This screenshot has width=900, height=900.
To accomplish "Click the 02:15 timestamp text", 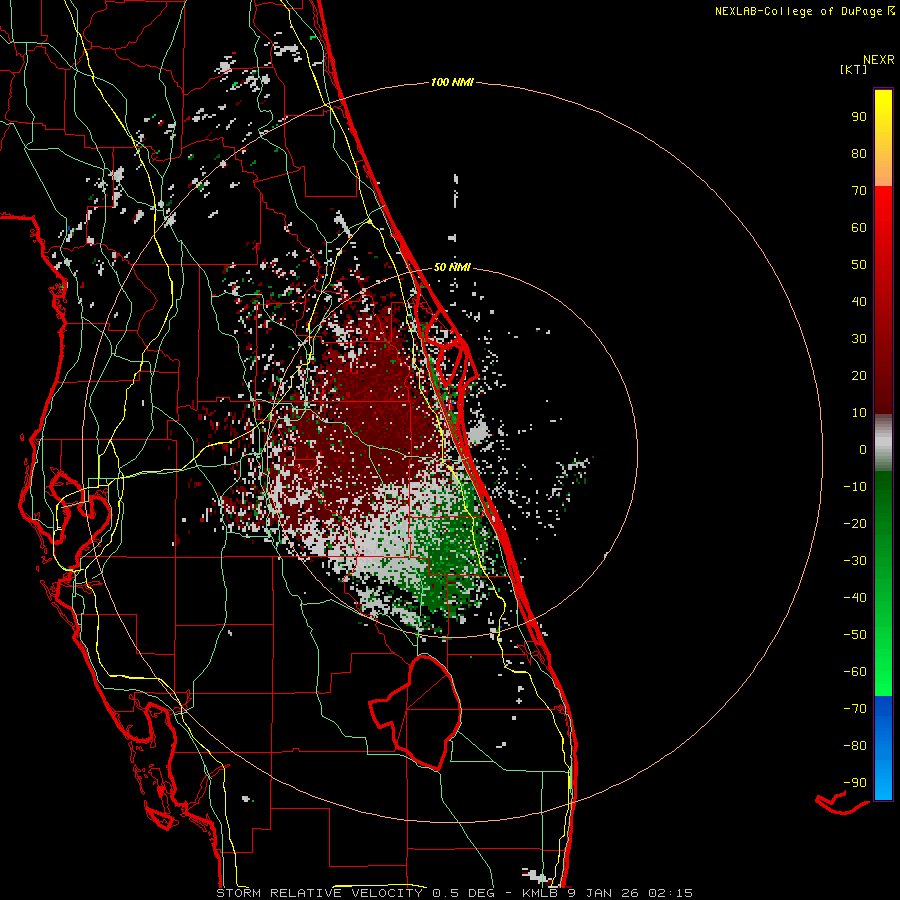I will coord(670,893).
